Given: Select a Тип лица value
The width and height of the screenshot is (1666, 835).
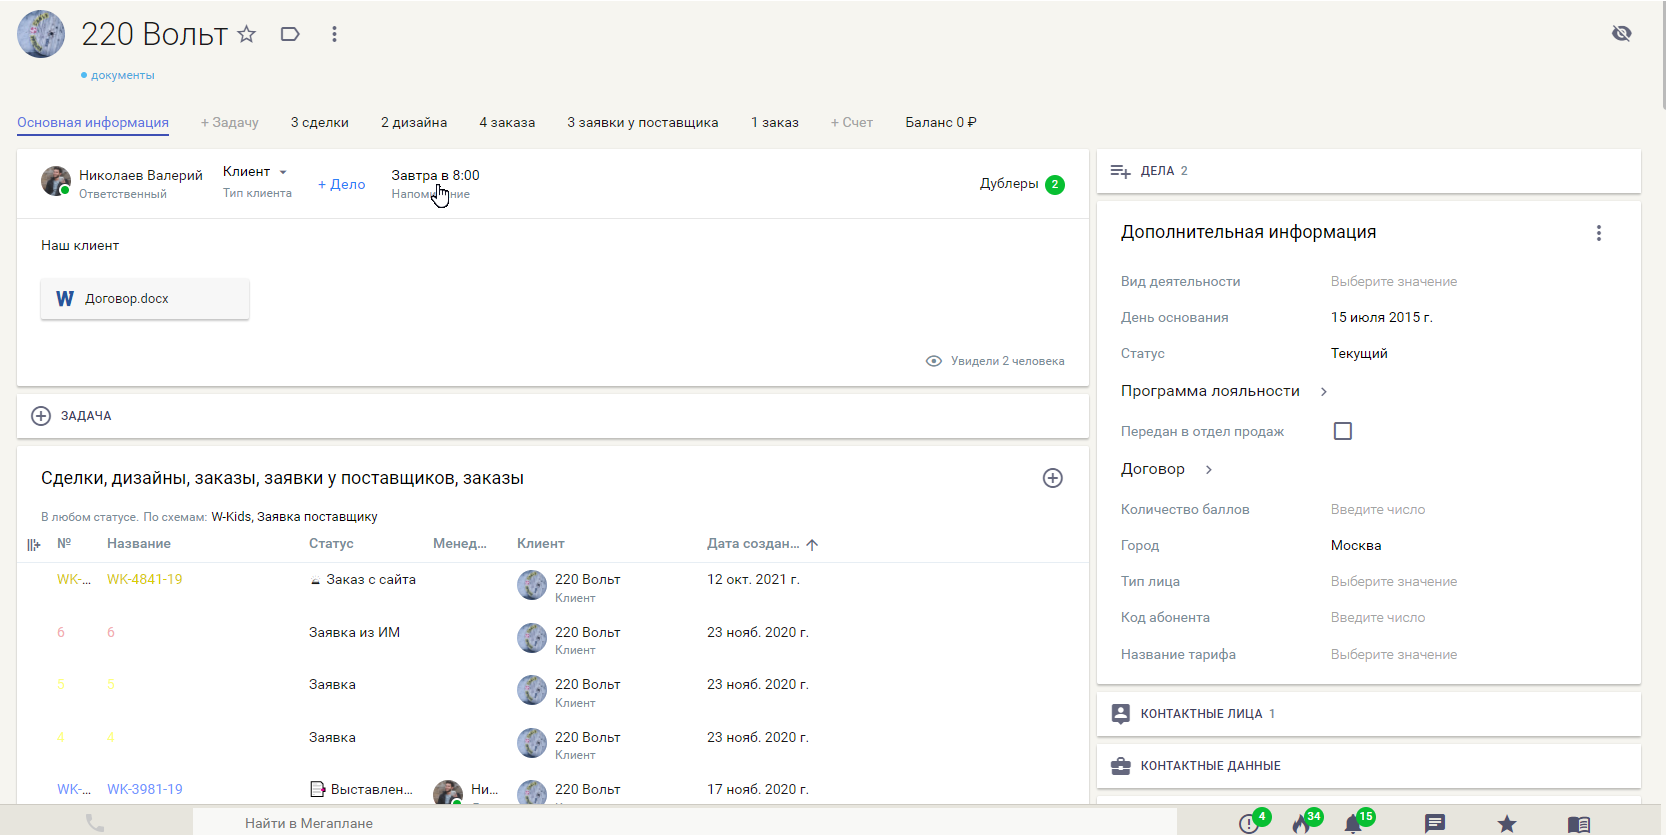Looking at the screenshot, I should pos(1394,582).
